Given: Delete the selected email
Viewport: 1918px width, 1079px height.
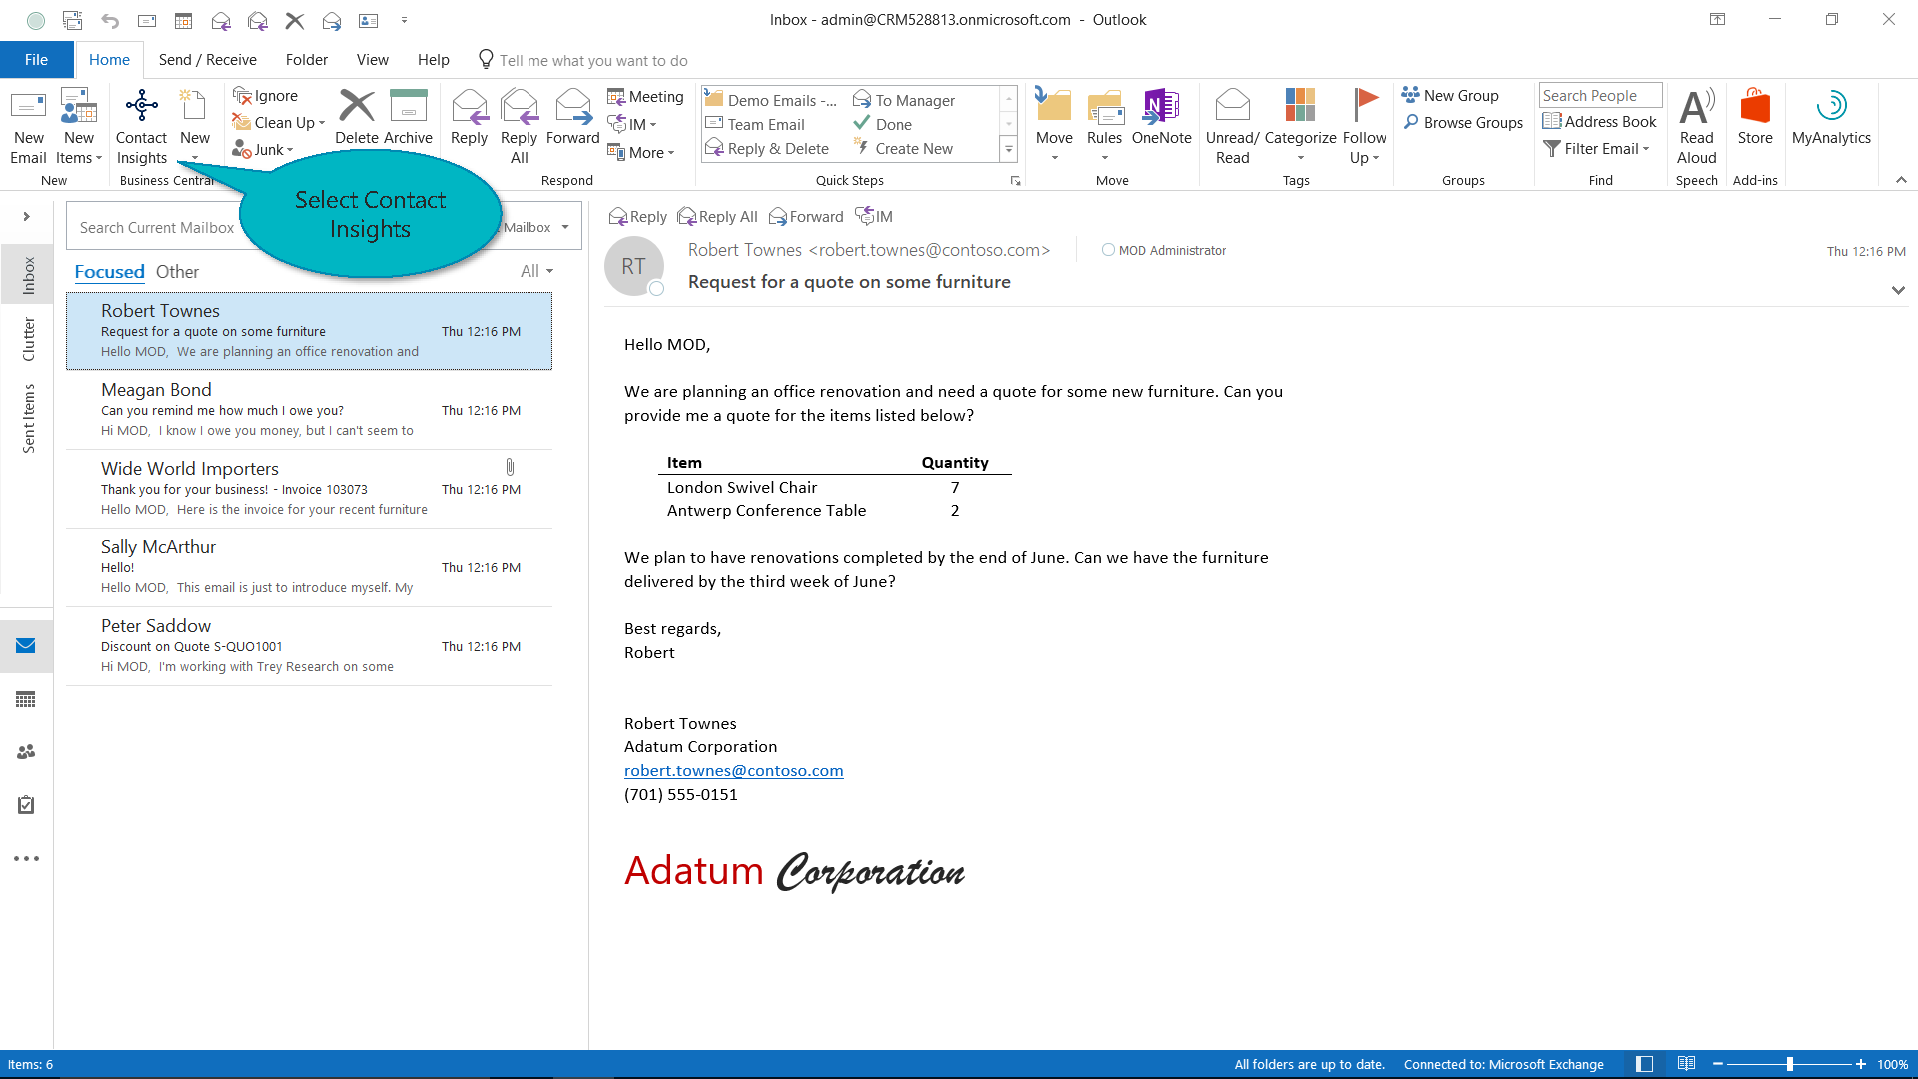Looking at the screenshot, I should [356, 118].
